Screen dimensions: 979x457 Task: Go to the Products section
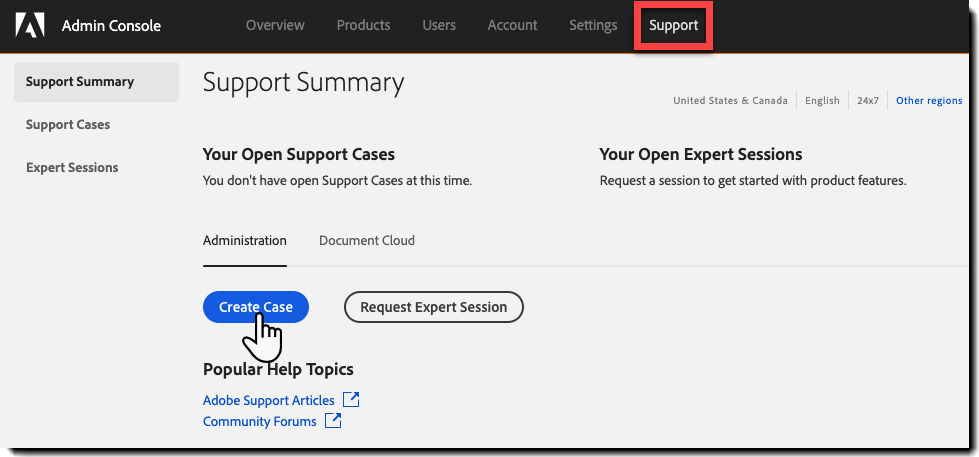[x=363, y=25]
